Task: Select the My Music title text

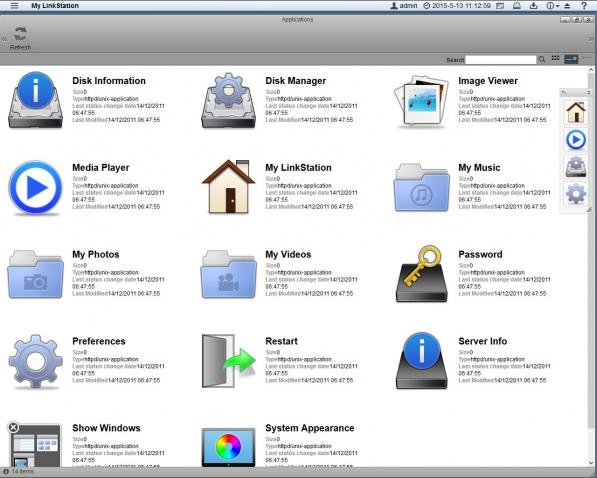Action: coord(479,168)
